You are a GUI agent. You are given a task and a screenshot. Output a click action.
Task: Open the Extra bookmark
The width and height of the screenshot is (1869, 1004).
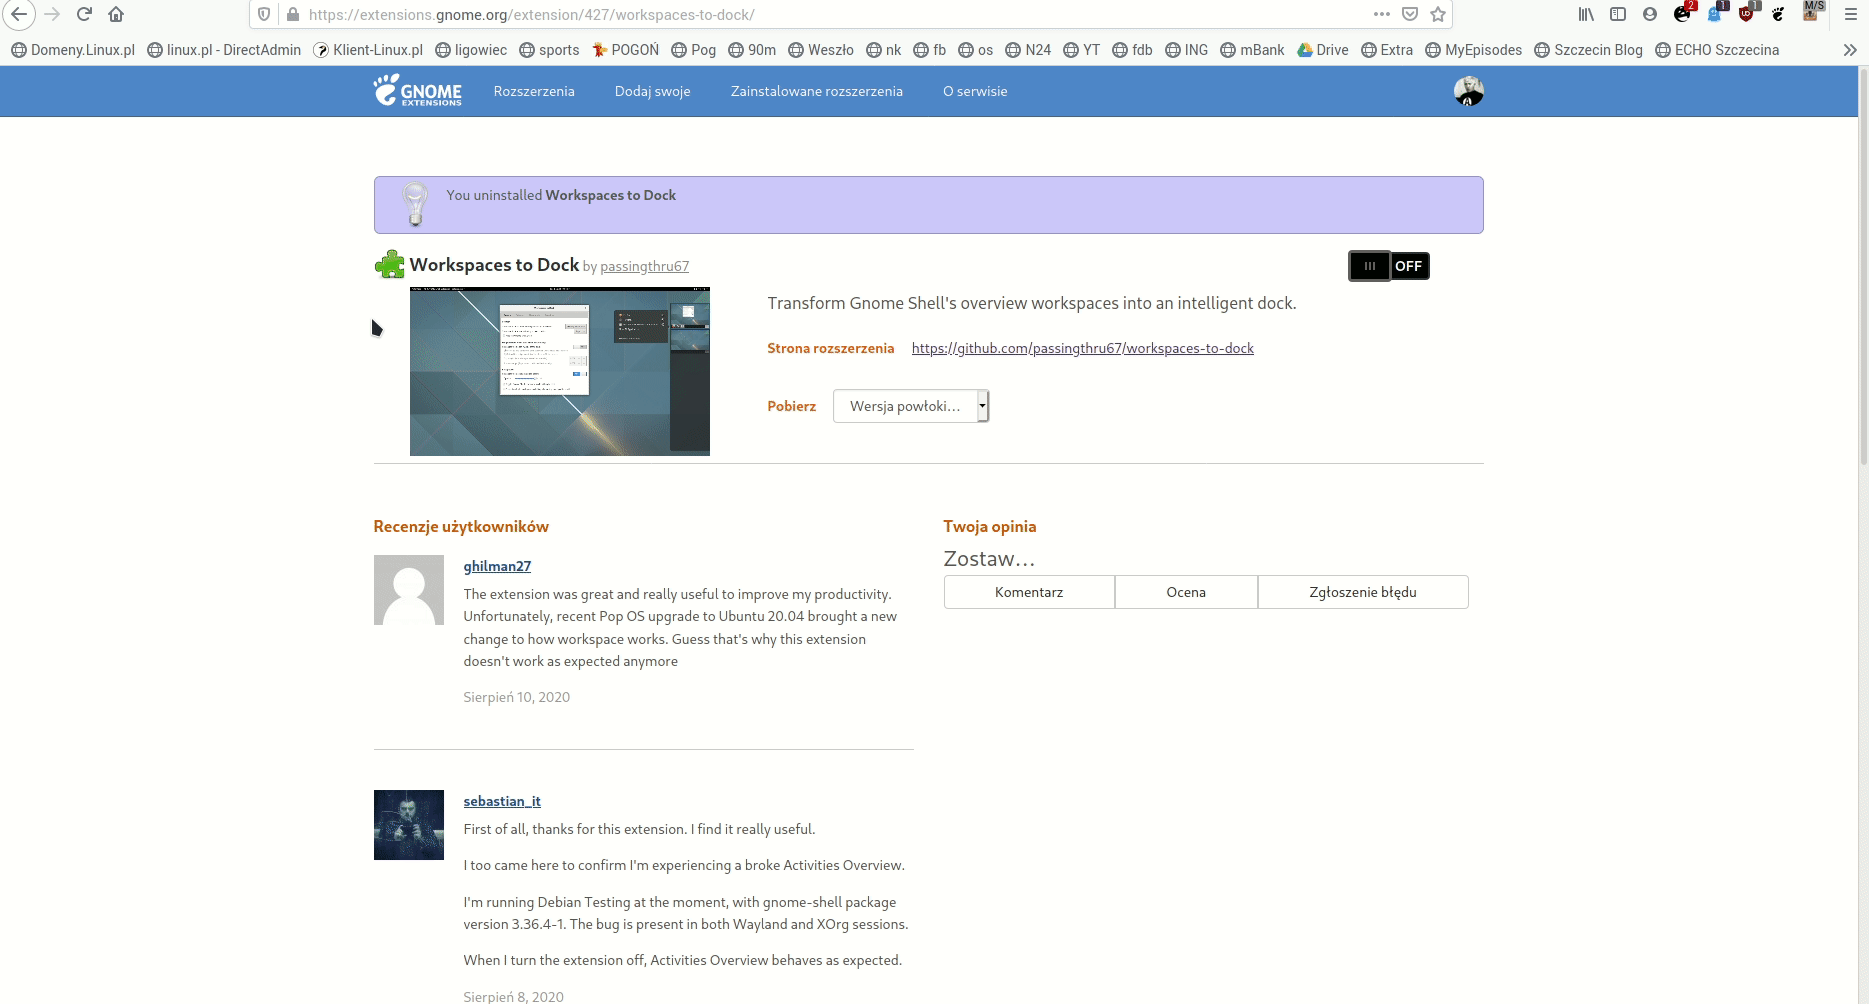click(x=1387, y=50)
